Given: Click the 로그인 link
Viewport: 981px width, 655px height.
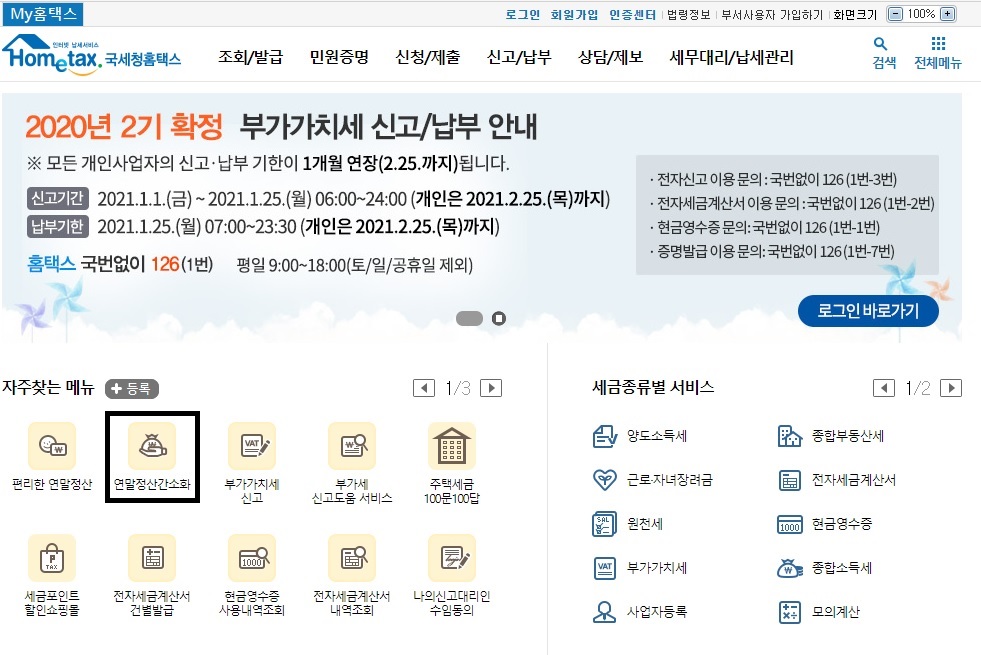Looking at the screenshot, I should pyautogui.click(x=522, y=14).
